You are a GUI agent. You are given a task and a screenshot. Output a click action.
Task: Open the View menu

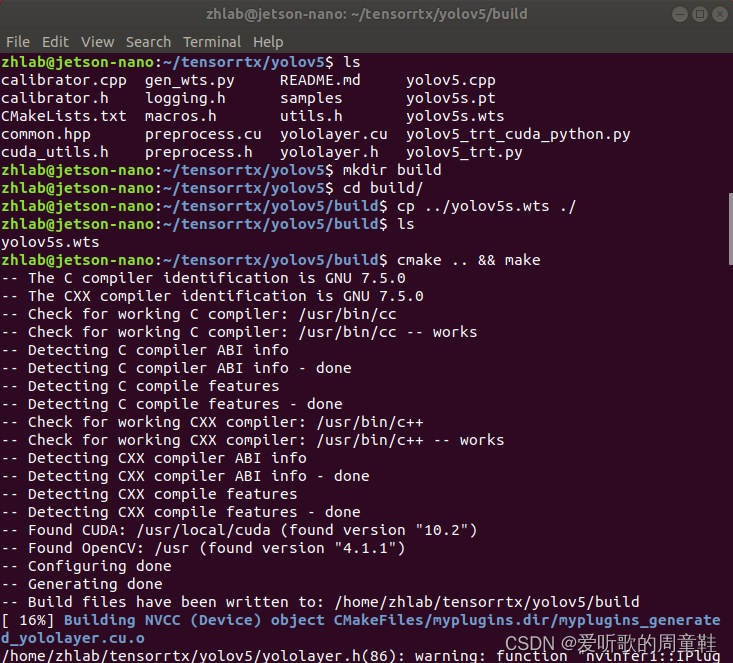[x=97, y=42]
